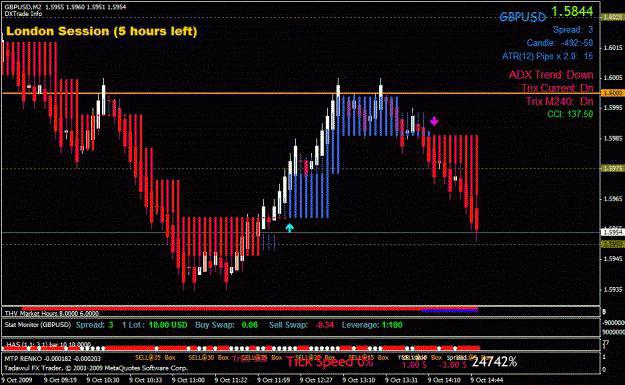
Task: Click the London Session countdown label
Action: click(102, 31)
